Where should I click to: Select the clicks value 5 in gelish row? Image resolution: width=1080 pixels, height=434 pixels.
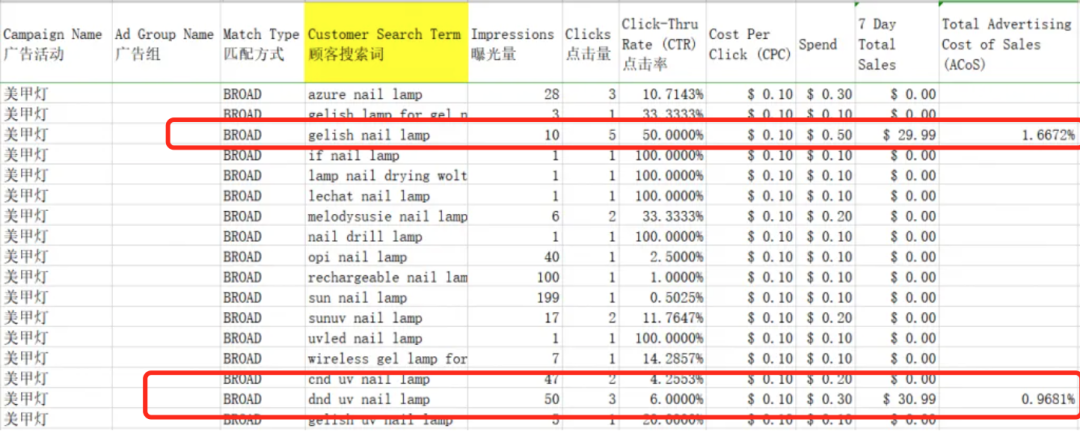590,135
